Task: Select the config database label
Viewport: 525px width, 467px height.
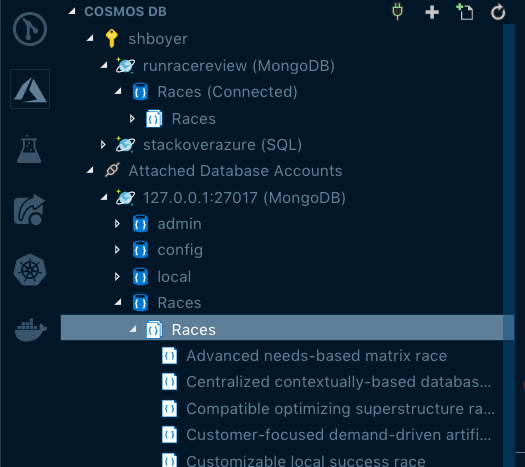Action: coord(180,251)
